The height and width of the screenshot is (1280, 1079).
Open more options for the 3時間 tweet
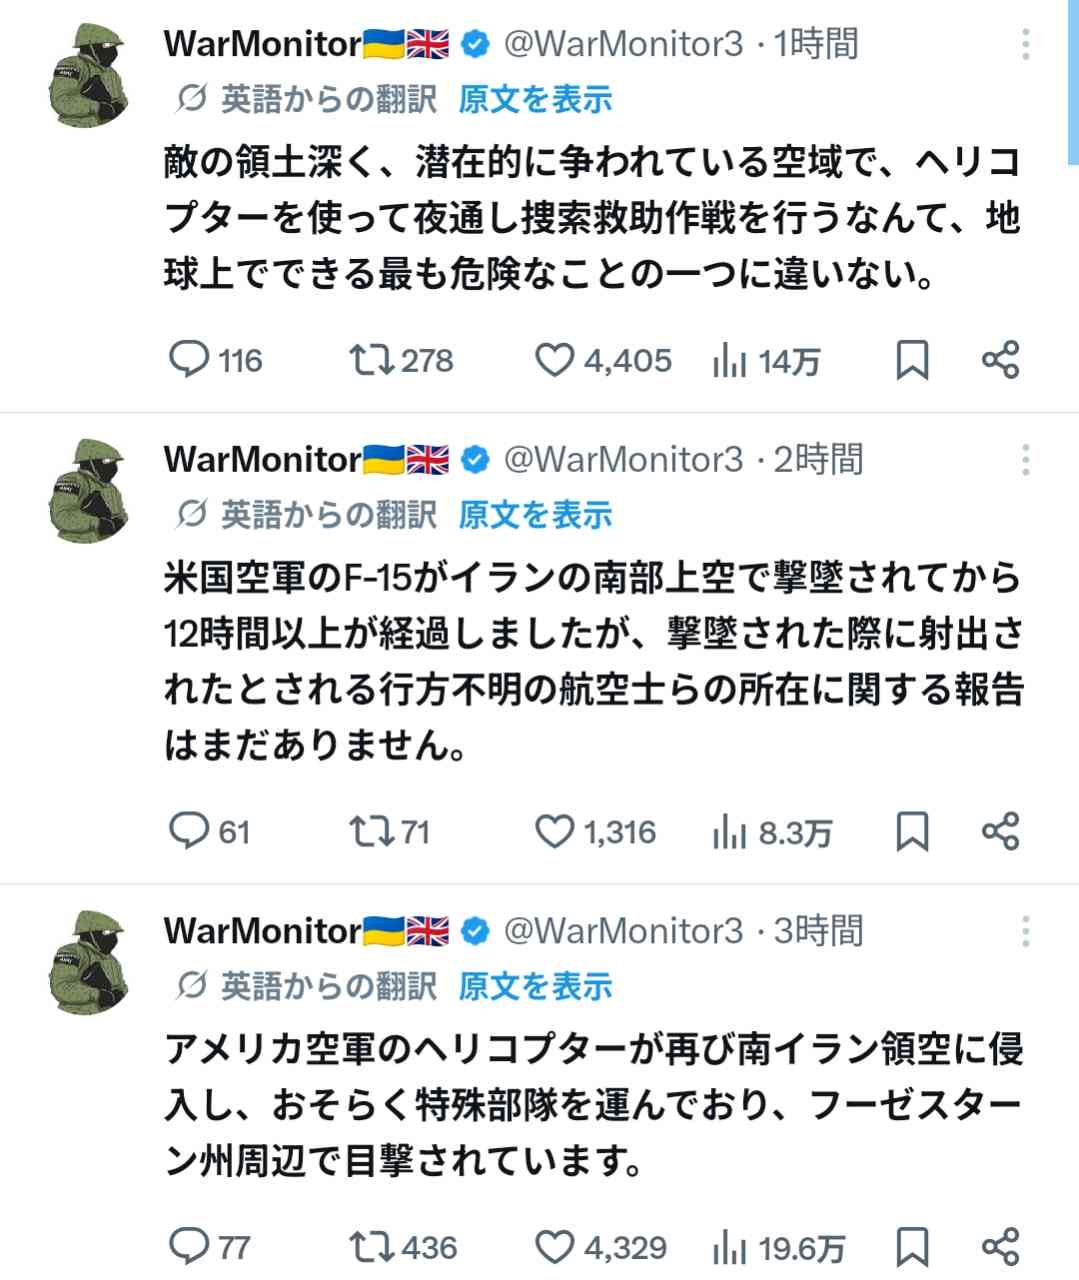[x=1026, y=932]
